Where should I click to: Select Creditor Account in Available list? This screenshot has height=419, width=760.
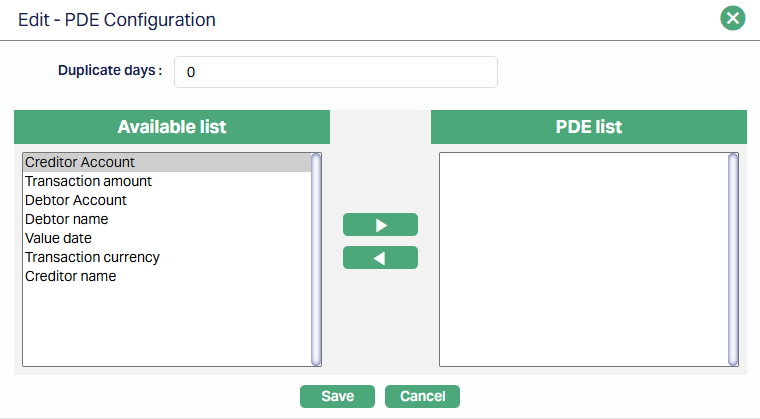(80, 162)
